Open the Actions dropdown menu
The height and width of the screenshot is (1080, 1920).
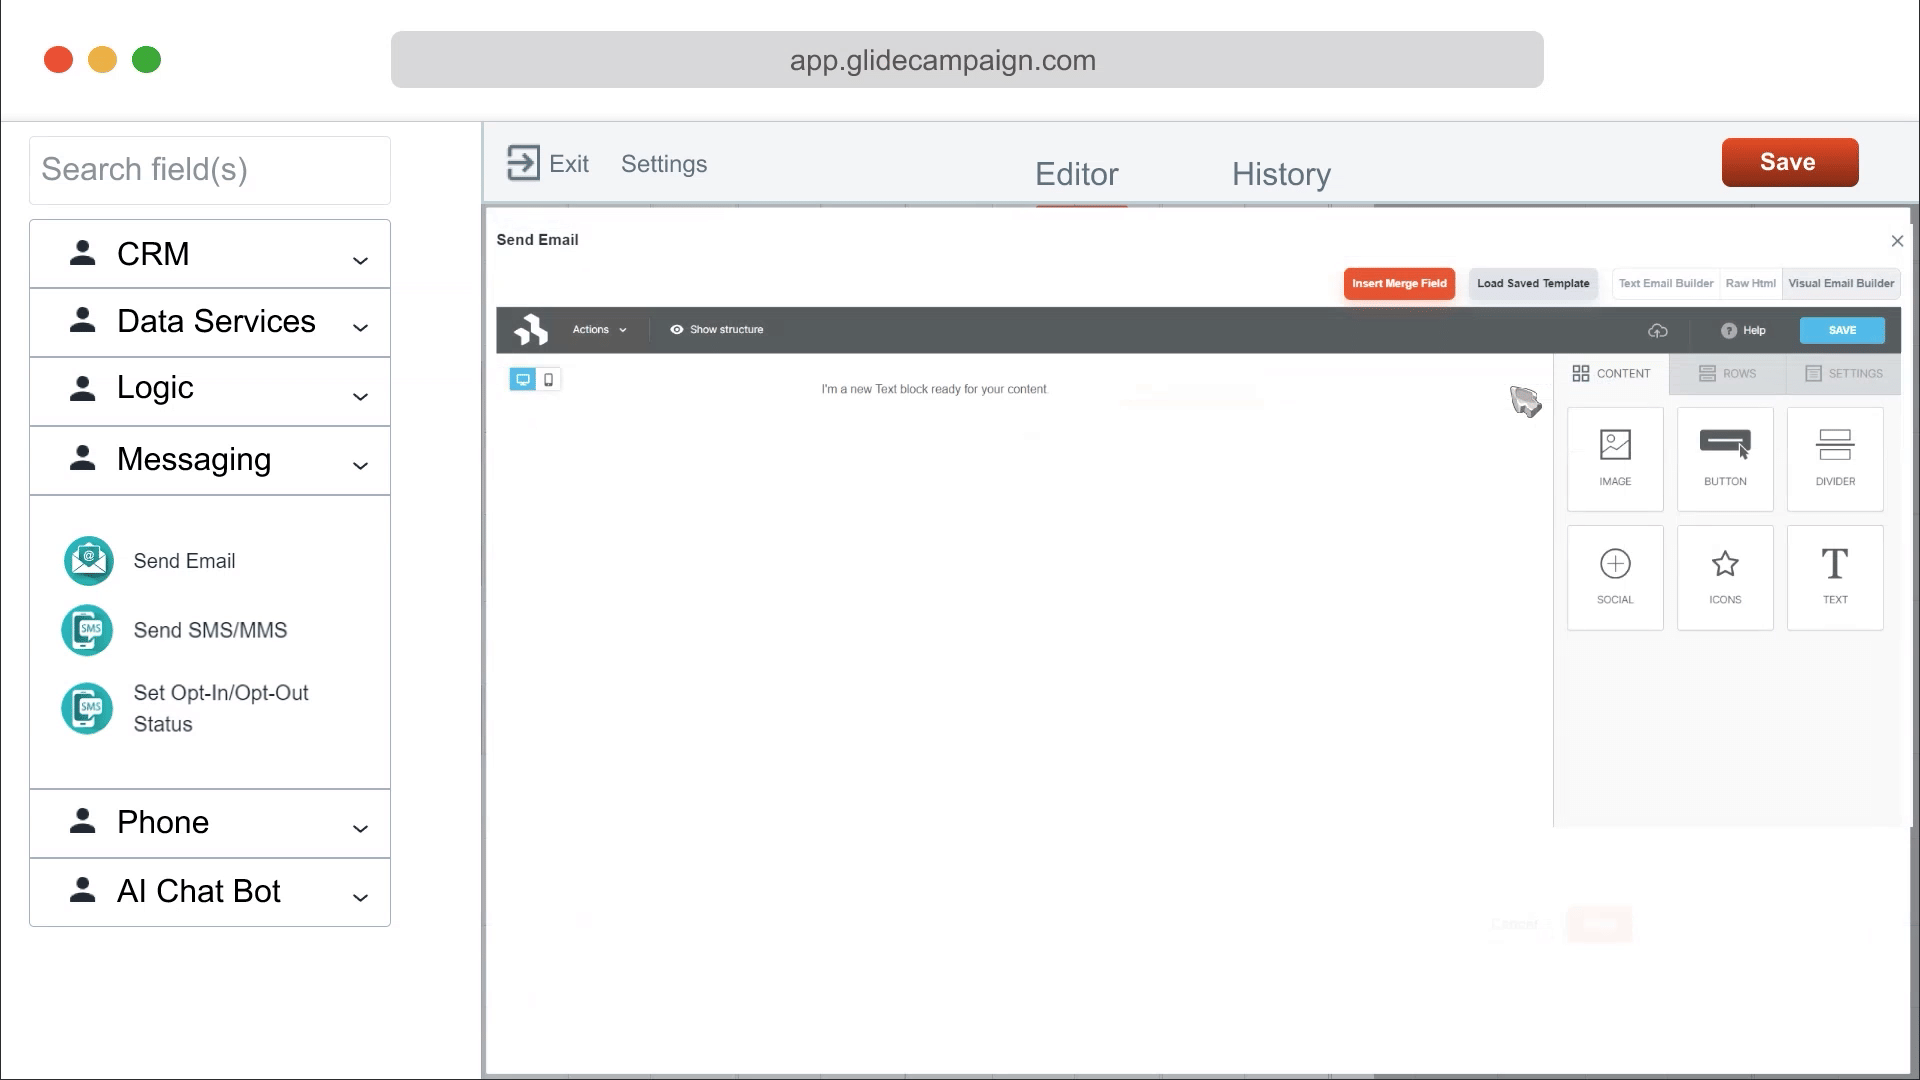pos(599,329)
